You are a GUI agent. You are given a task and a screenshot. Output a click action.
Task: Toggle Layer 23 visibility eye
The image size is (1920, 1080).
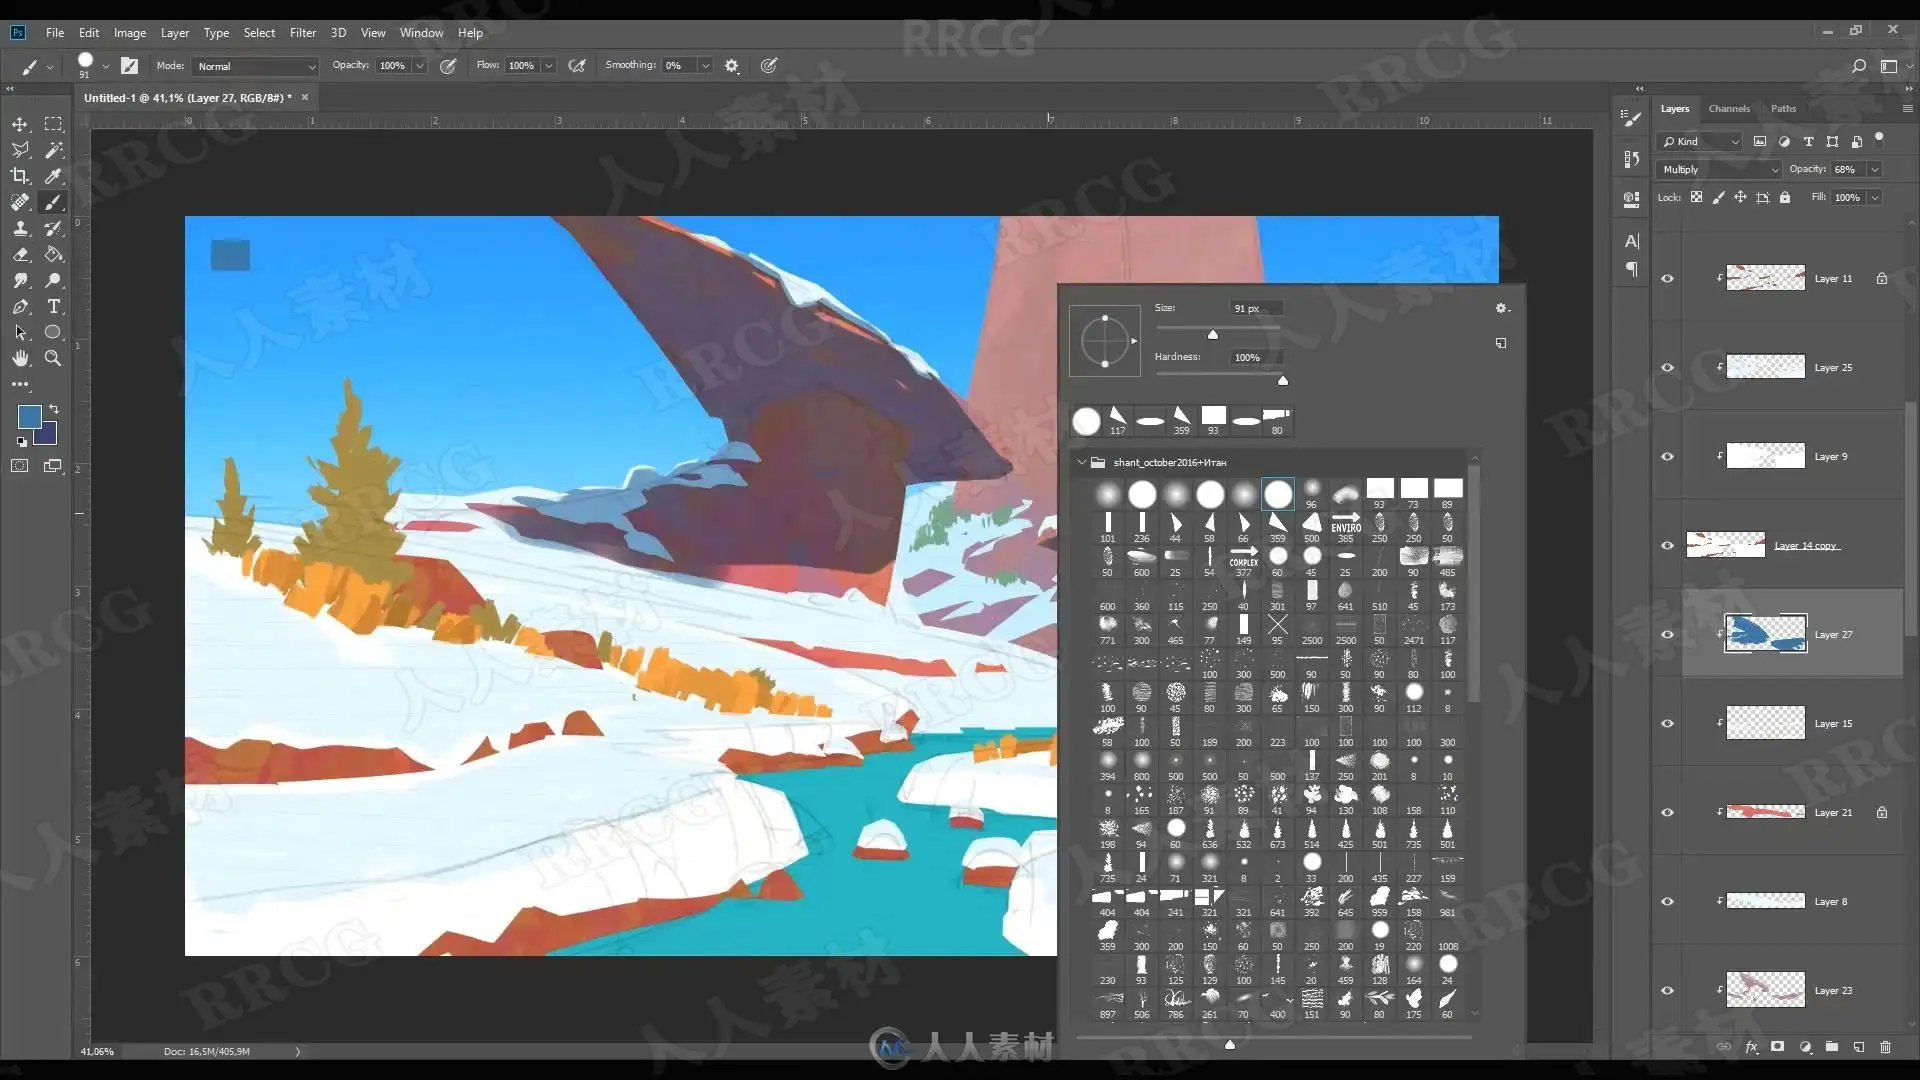point(1667,991)
